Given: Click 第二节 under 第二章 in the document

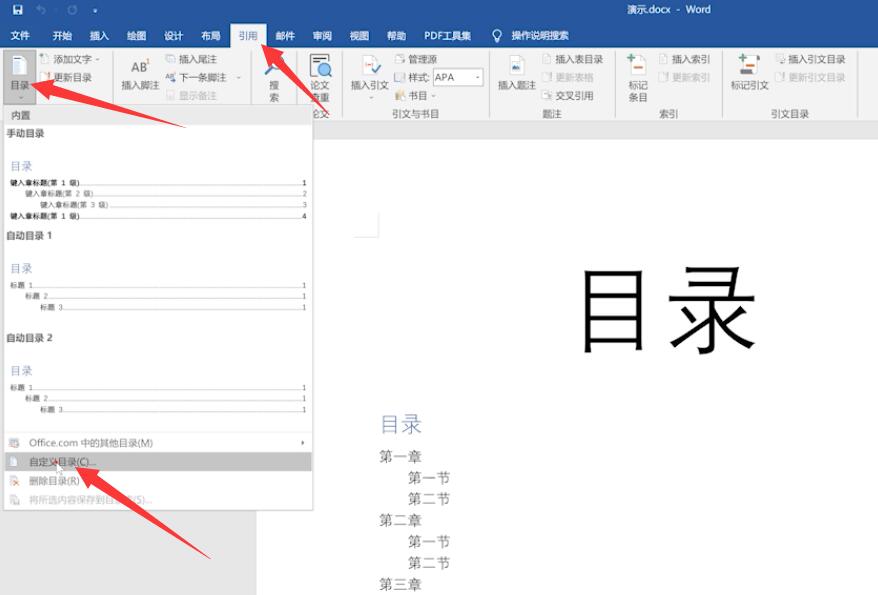Looking at the screenshot, I should 428,563.
